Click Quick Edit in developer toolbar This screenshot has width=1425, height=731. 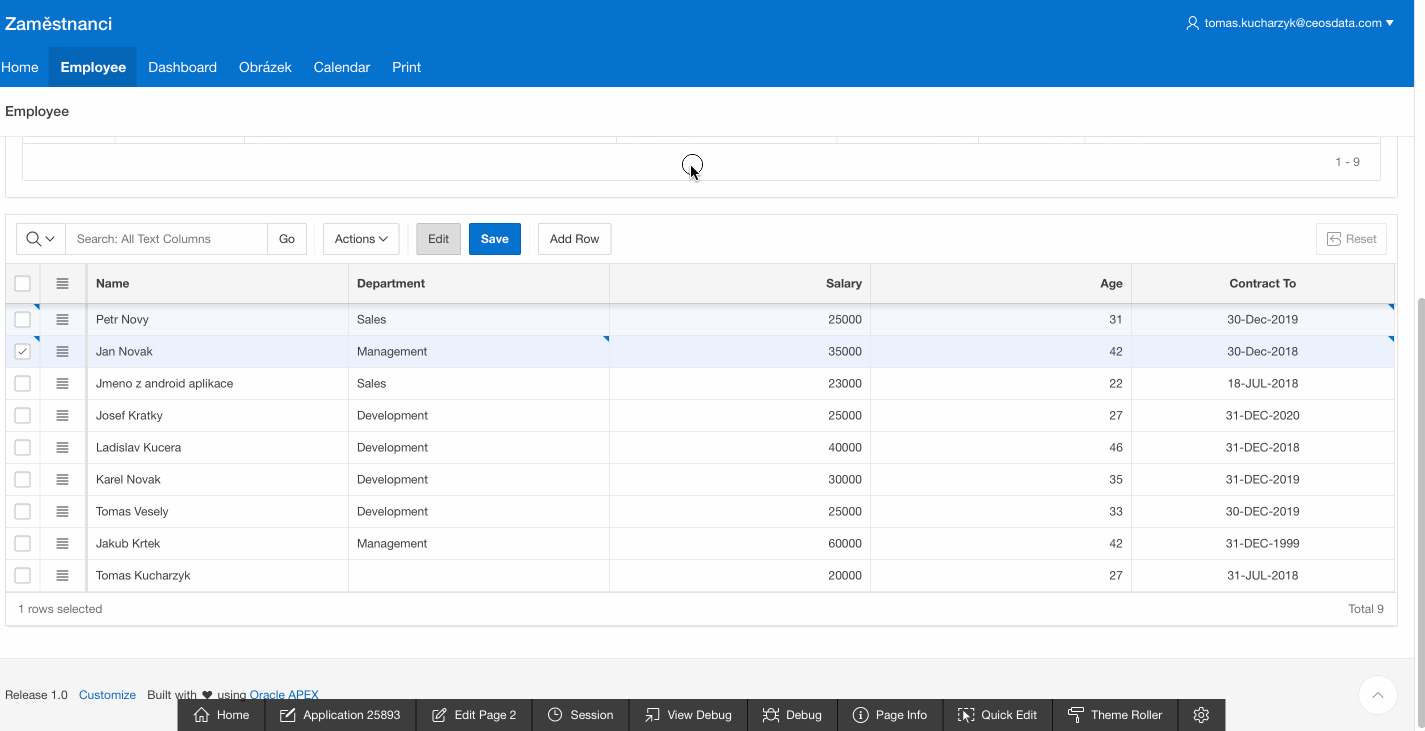(997, 715)
